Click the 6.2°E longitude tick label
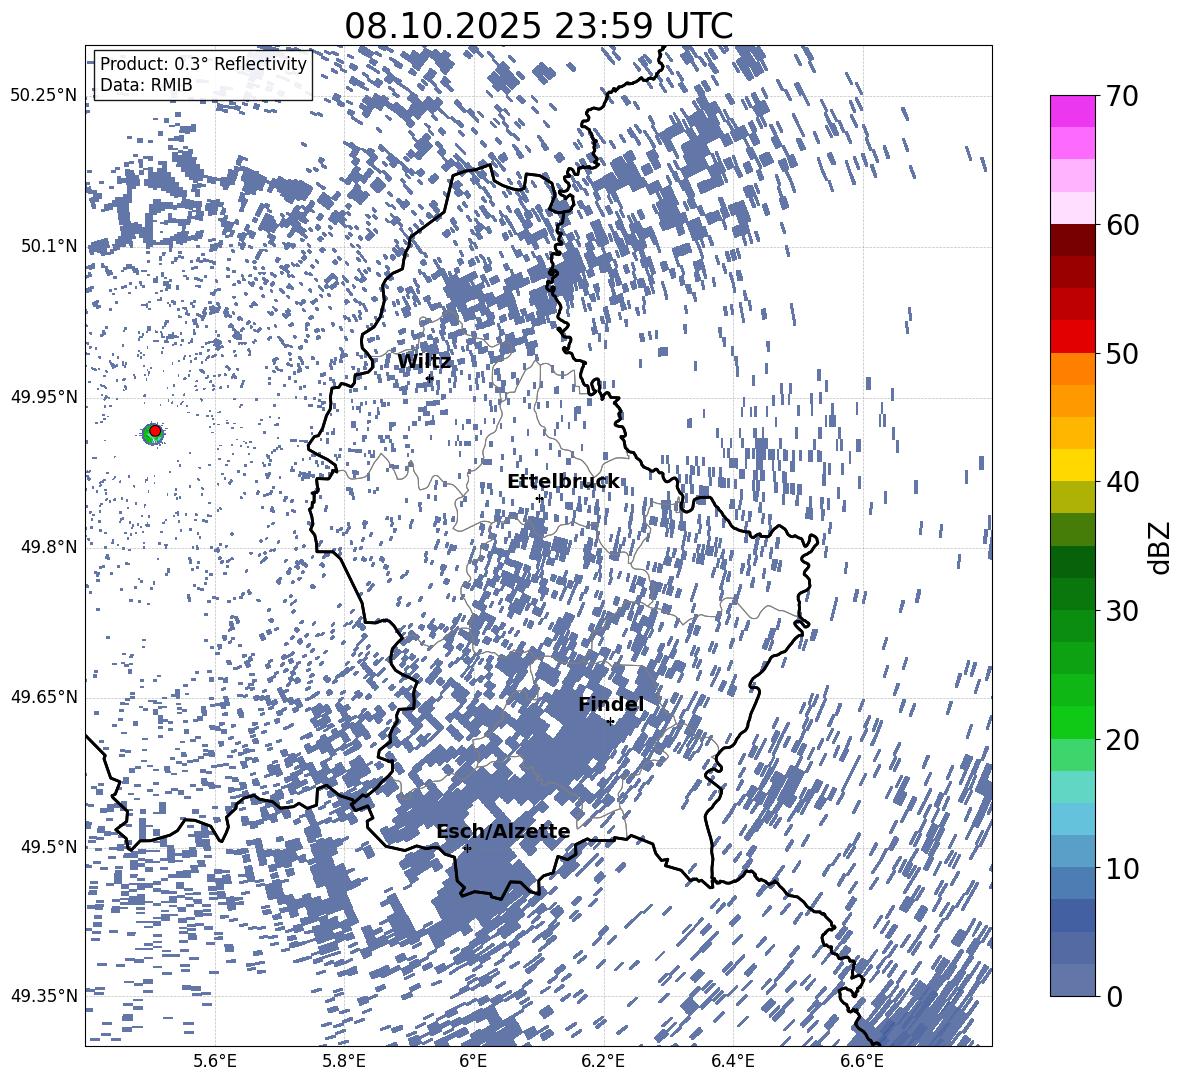Image resolution: width=1184 pixels, height=1081 pixels. pos(603,1061)
